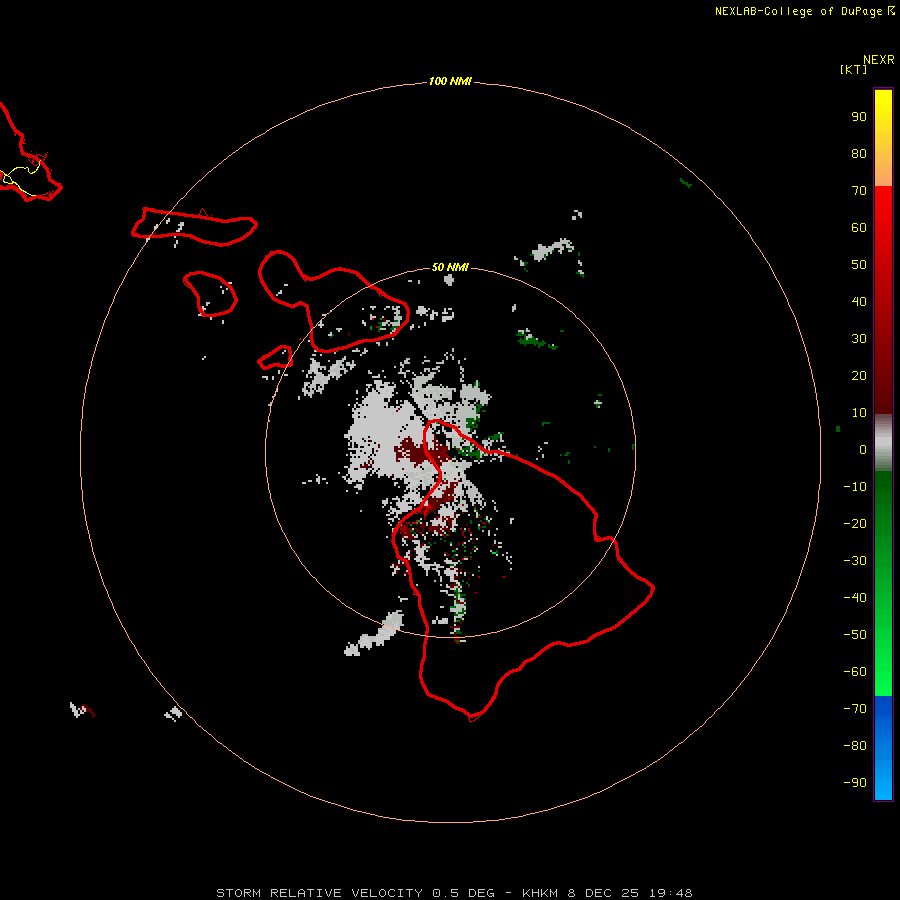Pick the yellow top segment of the color bar
The height and width of the screenshot is (900, 900).
tap(883, 138)
